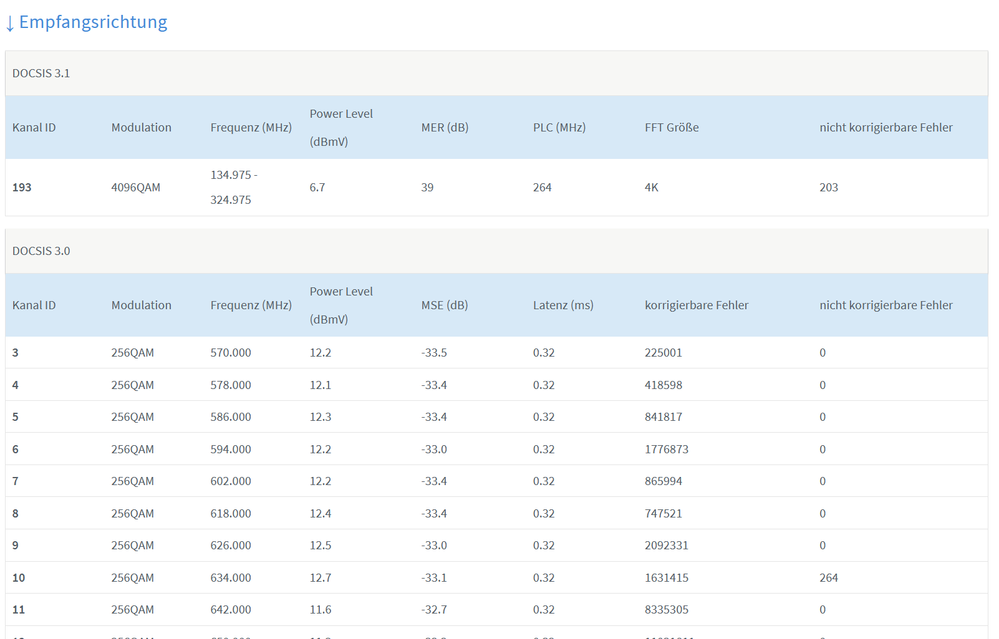
Task: Click the MSE value -32.7 for channel 11
Action: point(434,609)
